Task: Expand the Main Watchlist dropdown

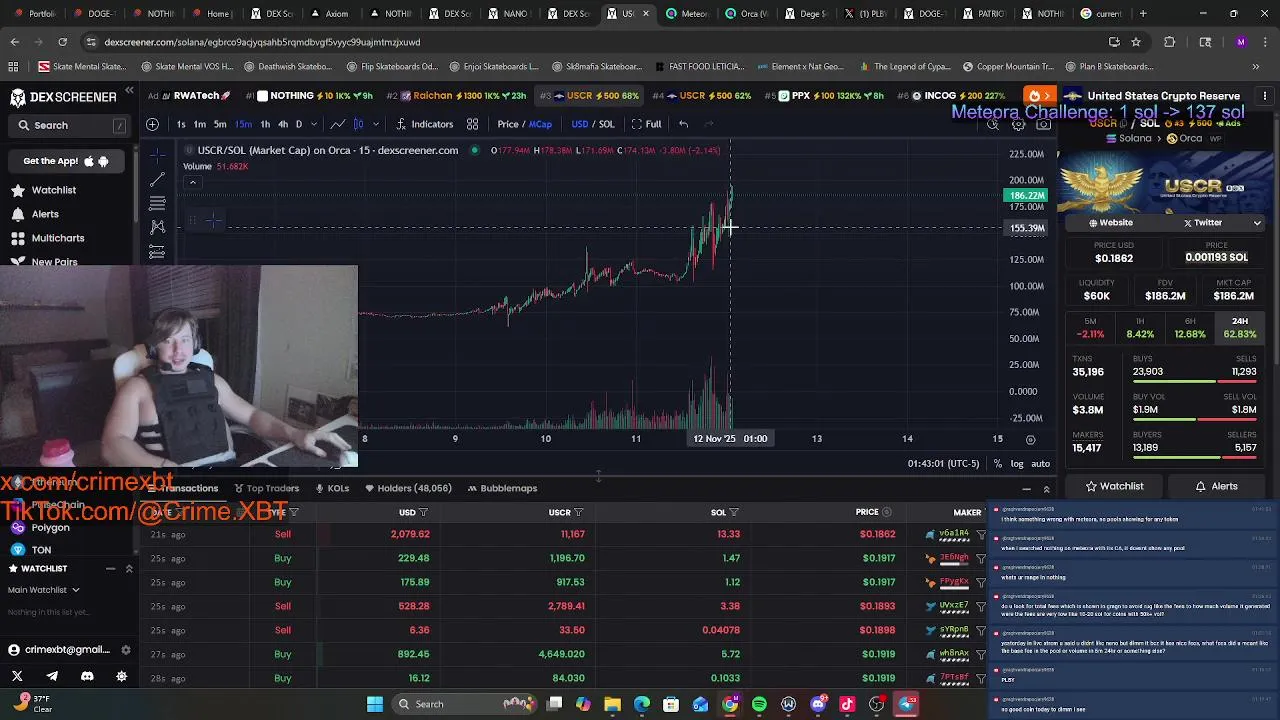Action: click(x=43, y=590)
